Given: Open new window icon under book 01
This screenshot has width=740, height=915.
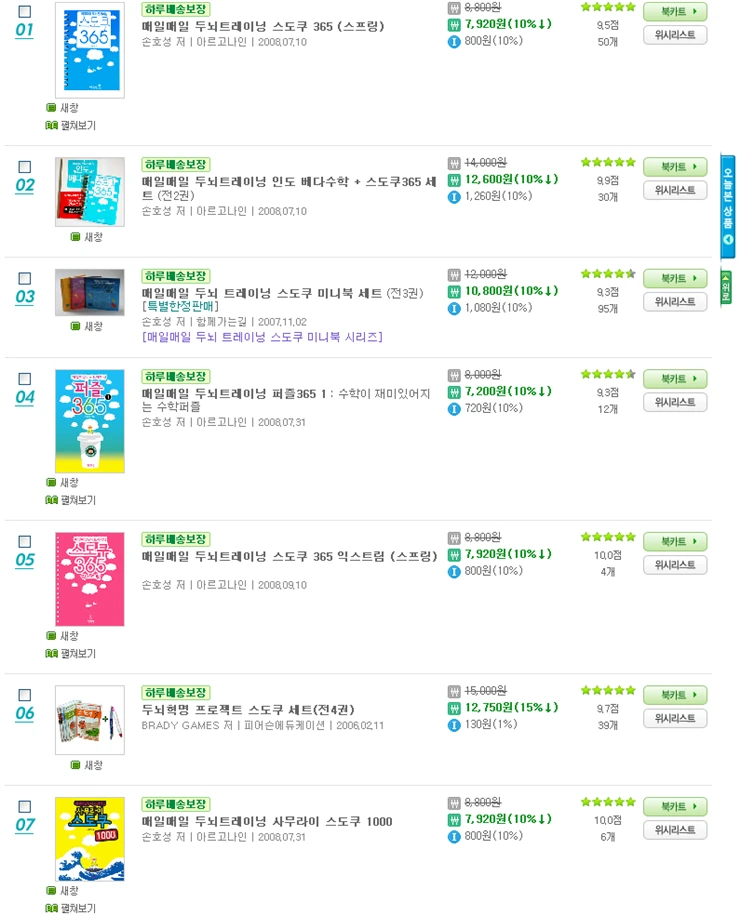Looking at the screenshot, I should 51,108.
